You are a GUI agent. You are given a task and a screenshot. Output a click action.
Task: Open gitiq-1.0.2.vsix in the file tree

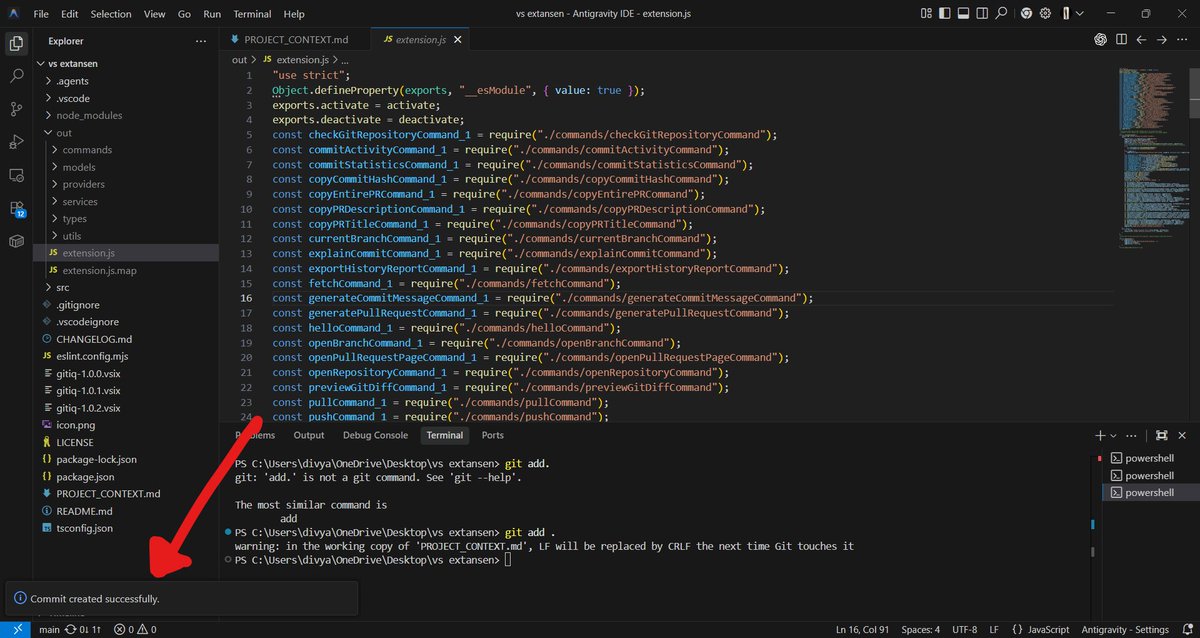pos(88,408)
